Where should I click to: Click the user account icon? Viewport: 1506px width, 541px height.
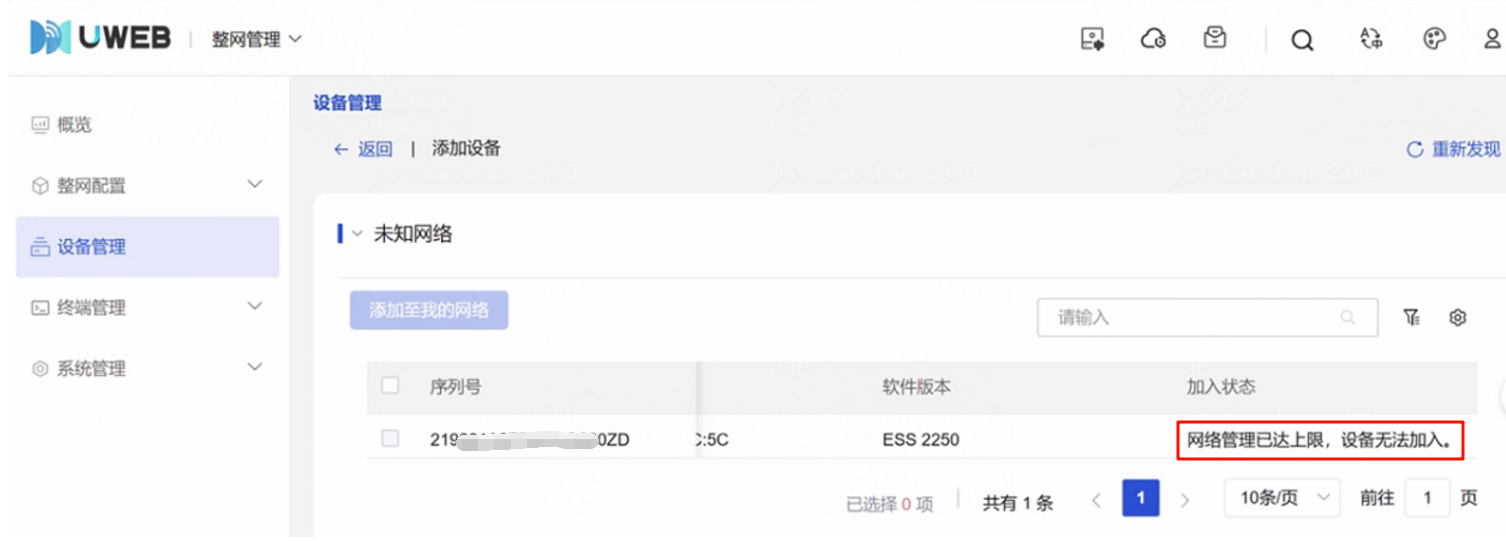coord(1492,39)
